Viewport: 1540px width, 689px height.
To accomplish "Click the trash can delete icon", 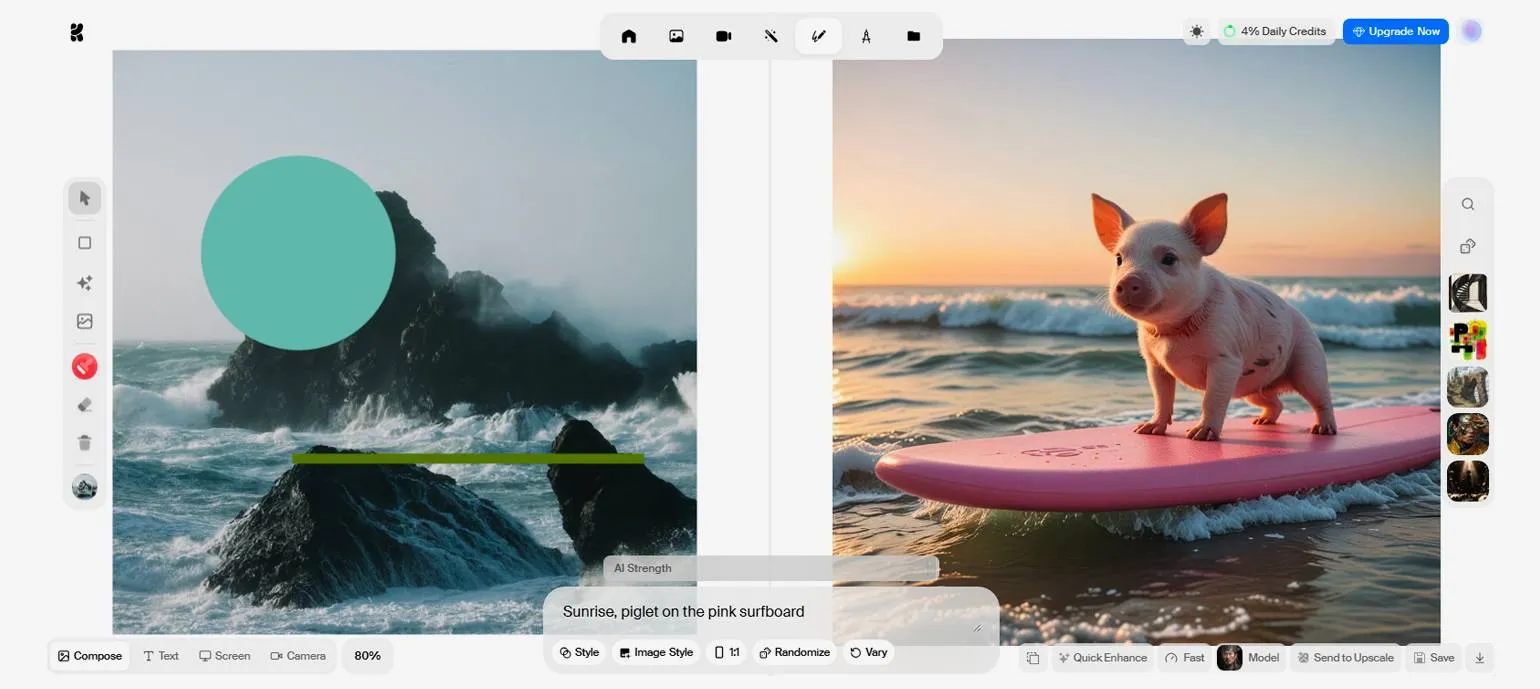I will point(85,442).
